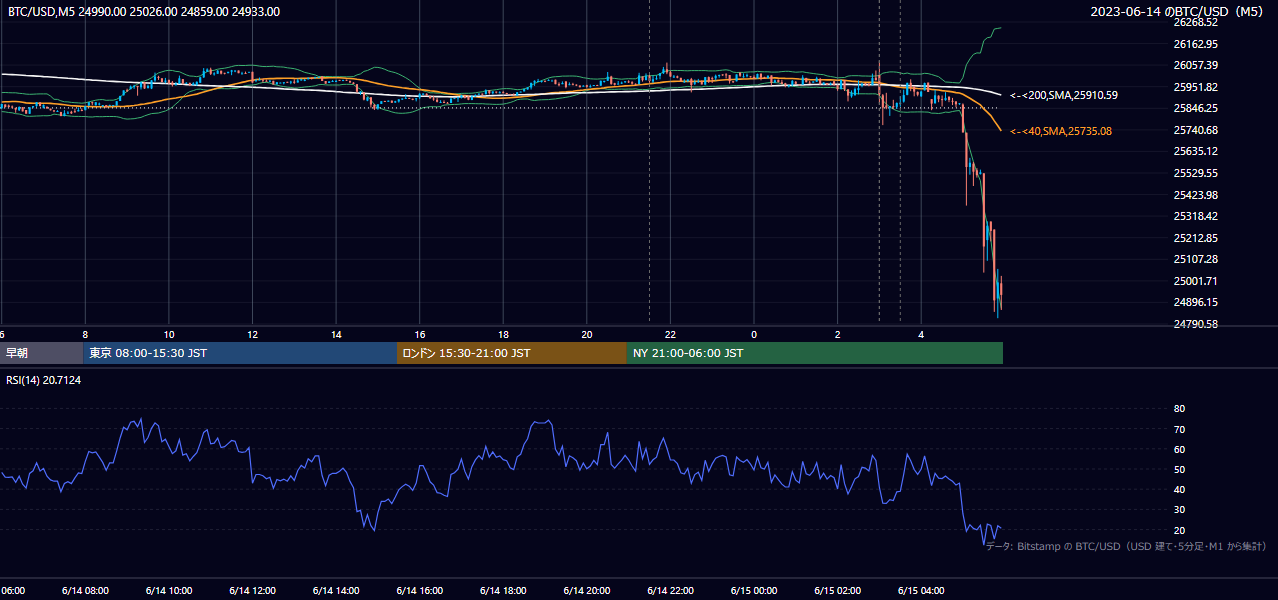Click the 6/15 02:00 time label

pos(837,591)
